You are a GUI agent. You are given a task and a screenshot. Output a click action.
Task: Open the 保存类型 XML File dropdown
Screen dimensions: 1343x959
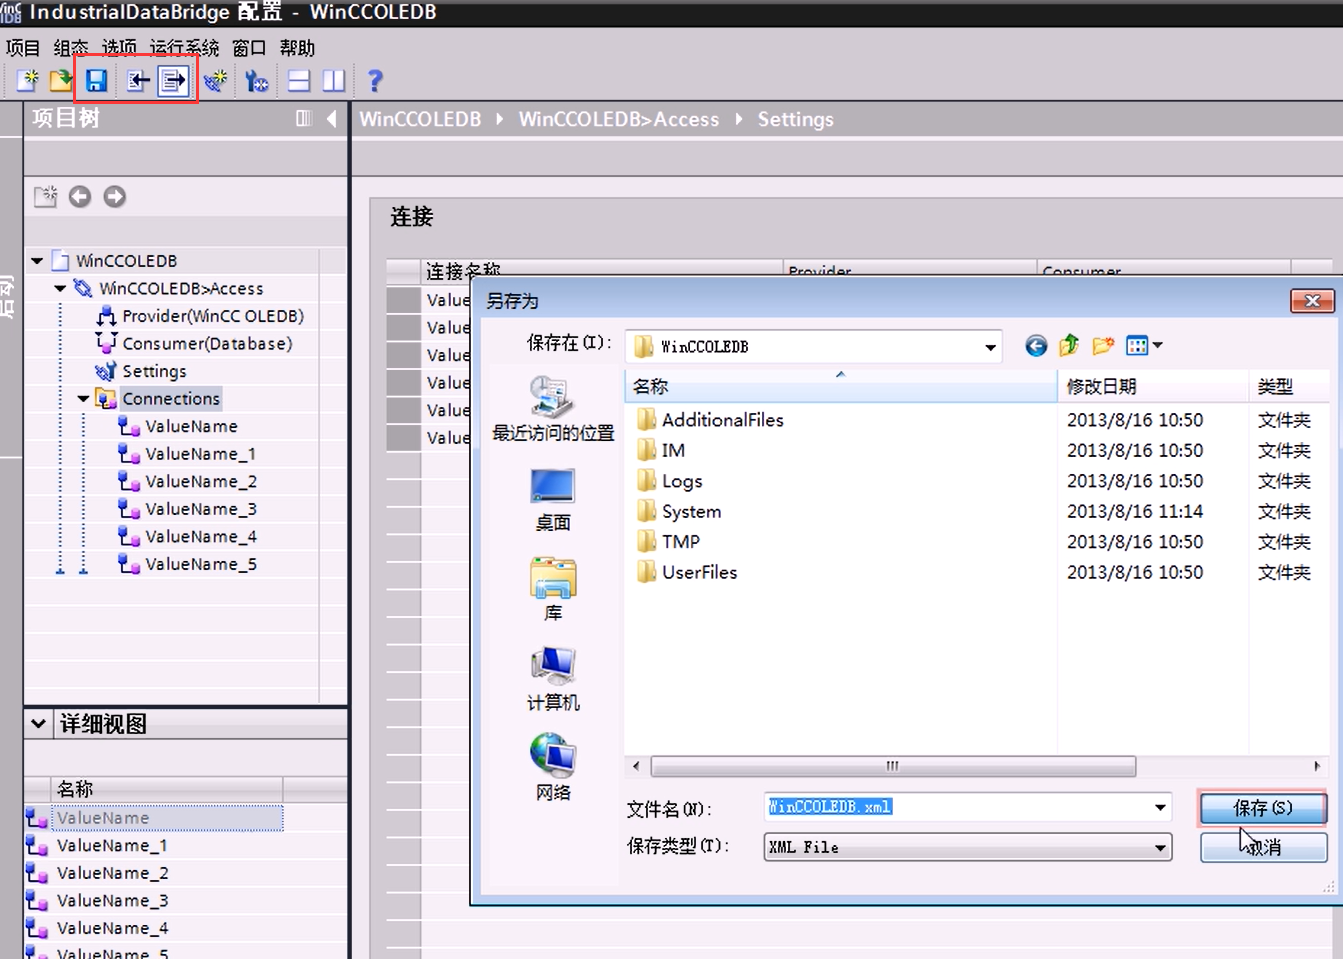[x=968, y=847]
